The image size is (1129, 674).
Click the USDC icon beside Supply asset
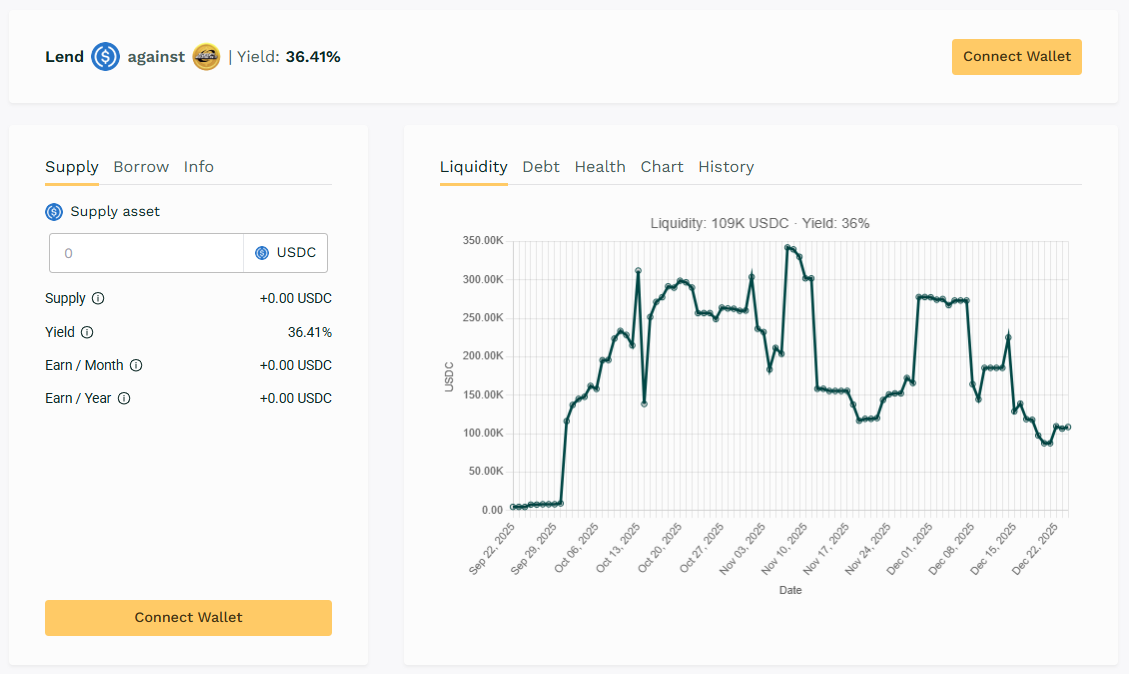[54, 212]
